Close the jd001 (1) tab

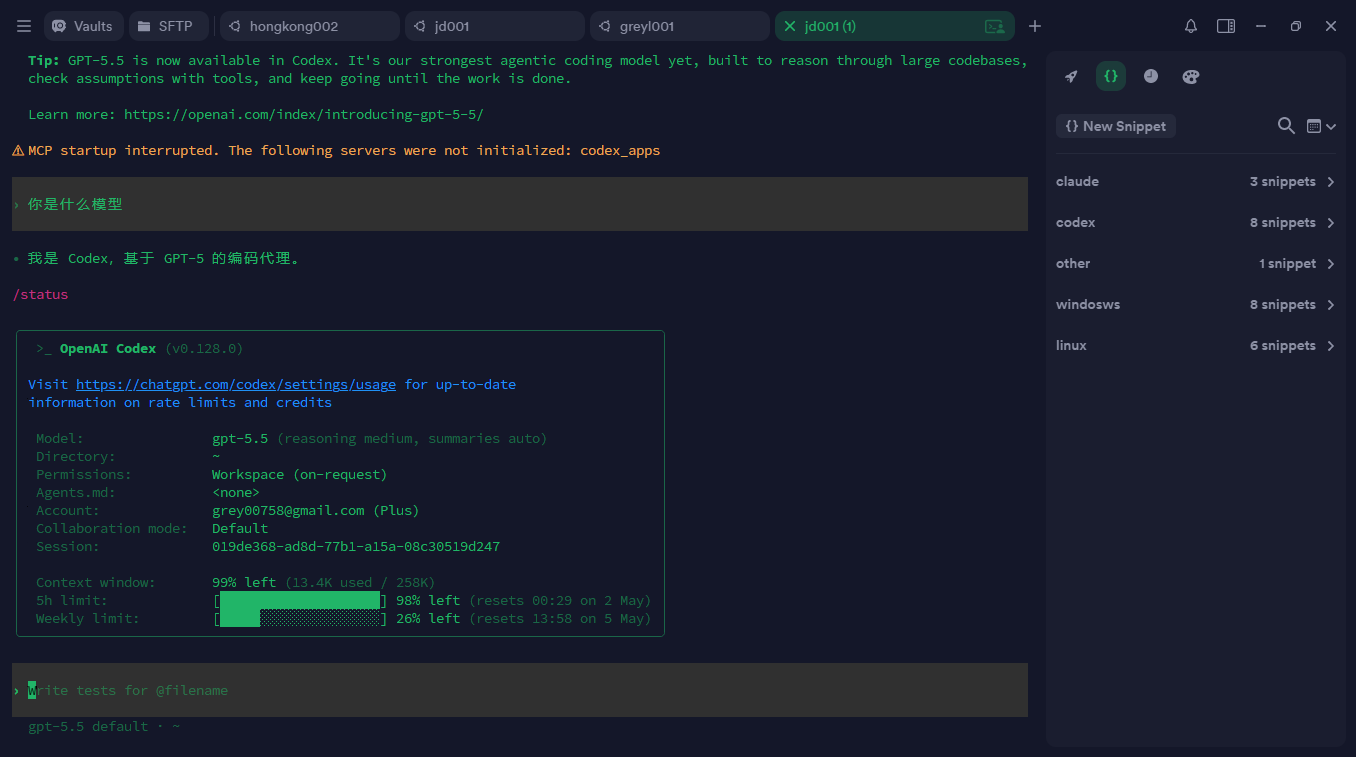point(790,26)
